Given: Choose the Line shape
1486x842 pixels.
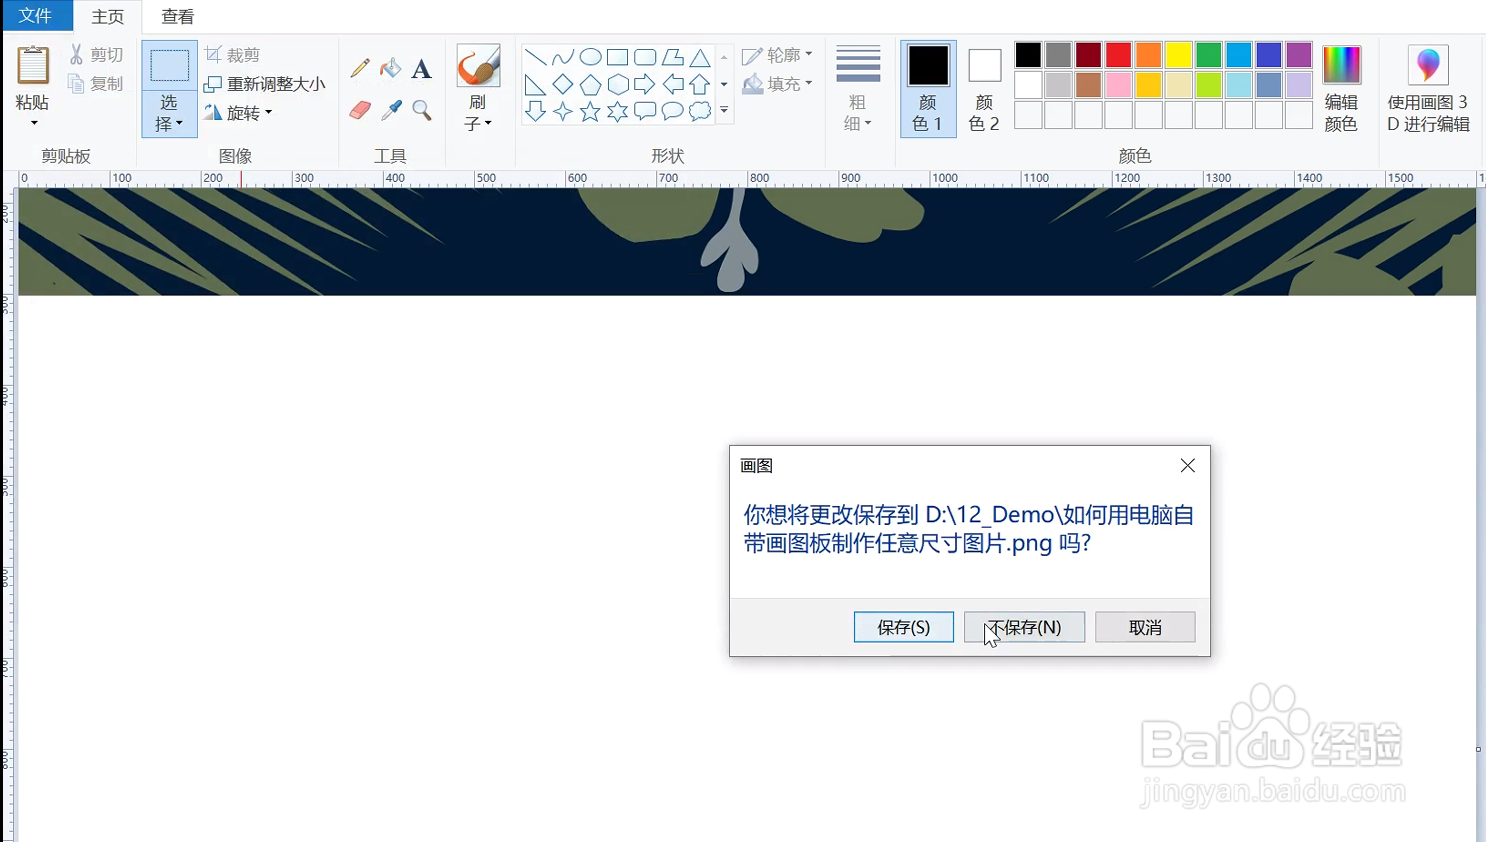Looking at the screenshot, I should pos(535,57).
